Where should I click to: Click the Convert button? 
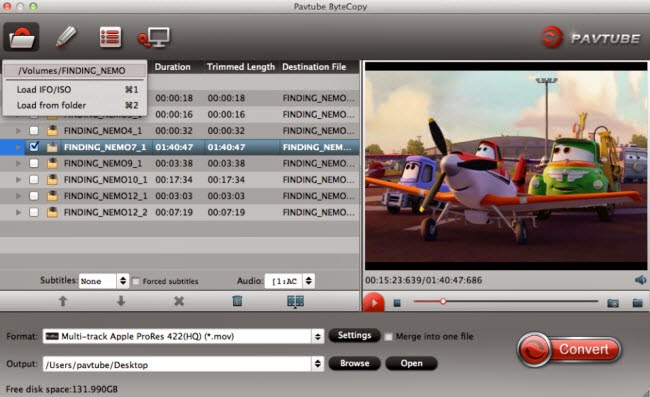pos(570,349)
